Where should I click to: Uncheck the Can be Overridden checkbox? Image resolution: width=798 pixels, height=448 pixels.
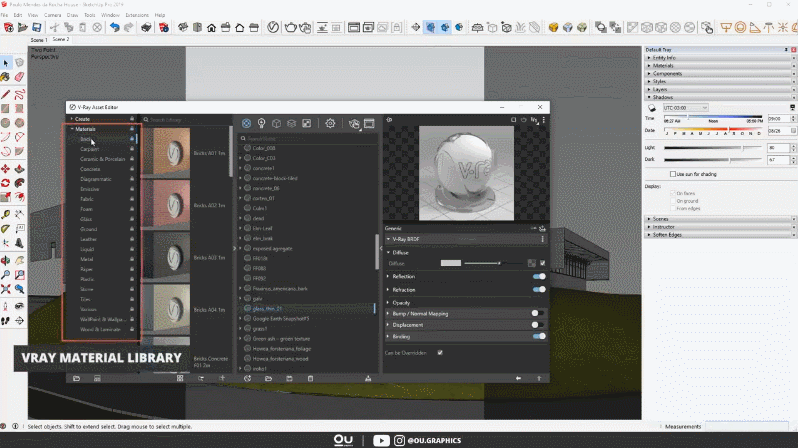[439, 352]
